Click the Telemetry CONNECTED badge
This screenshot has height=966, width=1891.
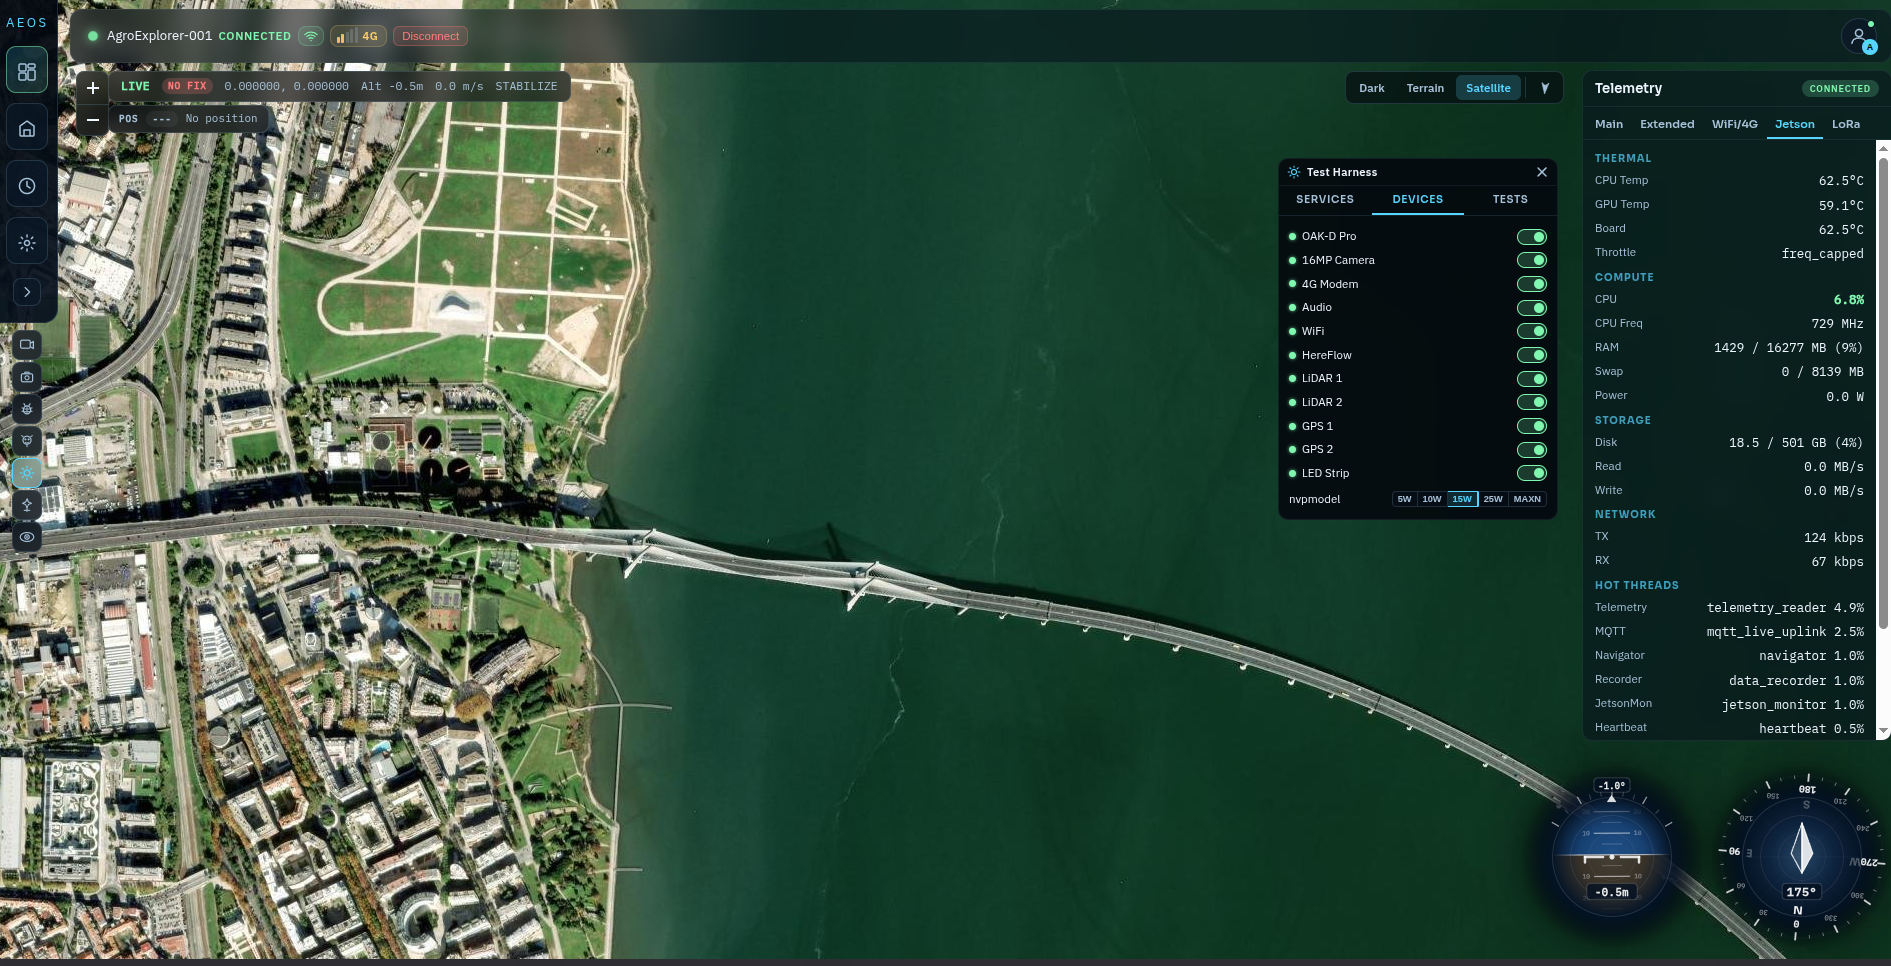(1839, 88)
